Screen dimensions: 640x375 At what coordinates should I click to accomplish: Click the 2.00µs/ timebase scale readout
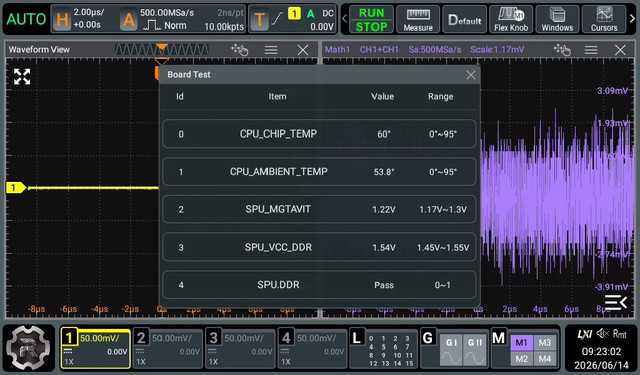coord(89,12)
